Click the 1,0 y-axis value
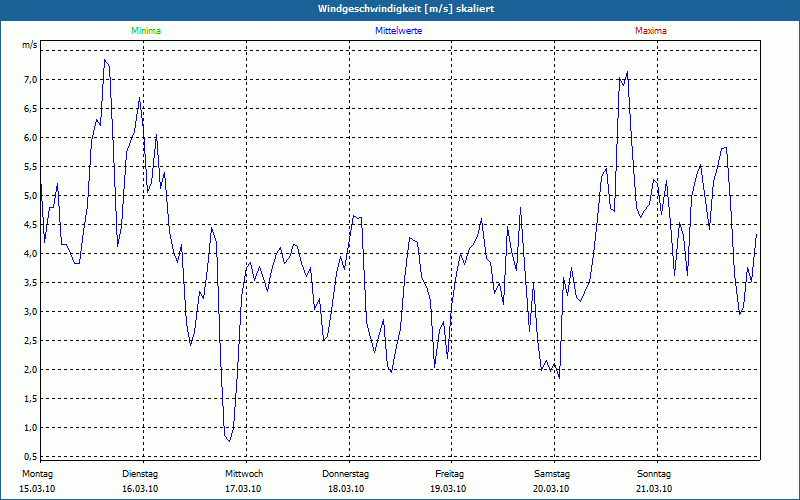 [30, 428]
